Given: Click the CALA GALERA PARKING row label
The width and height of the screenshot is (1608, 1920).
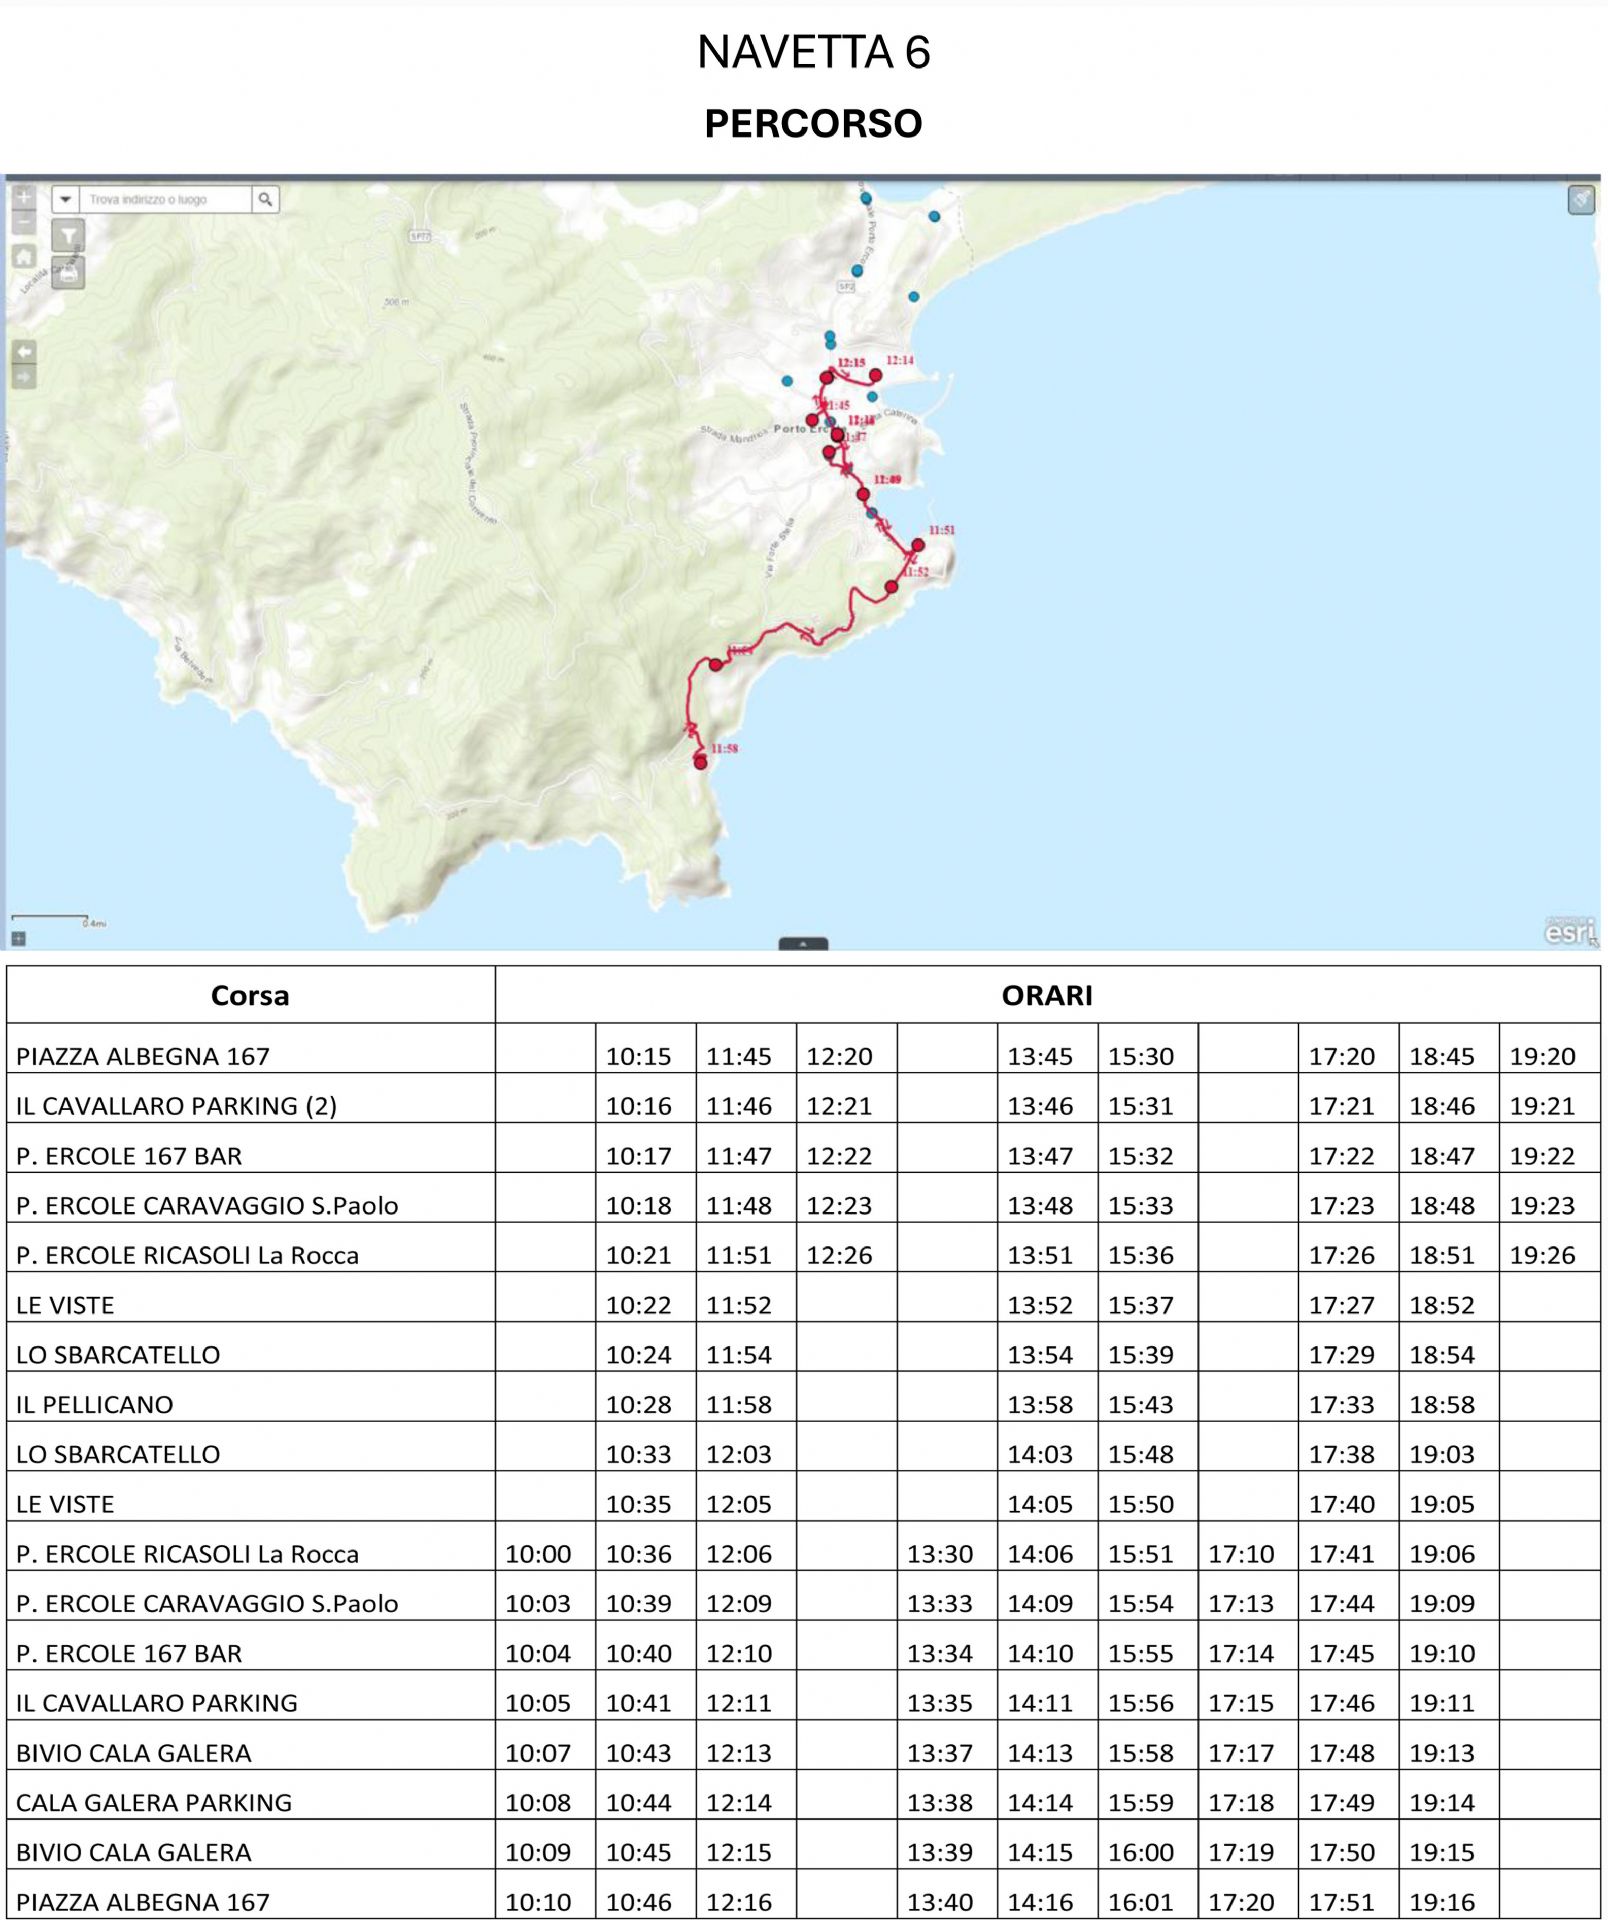Looking at the screenshot, I should pos(154,1802).
